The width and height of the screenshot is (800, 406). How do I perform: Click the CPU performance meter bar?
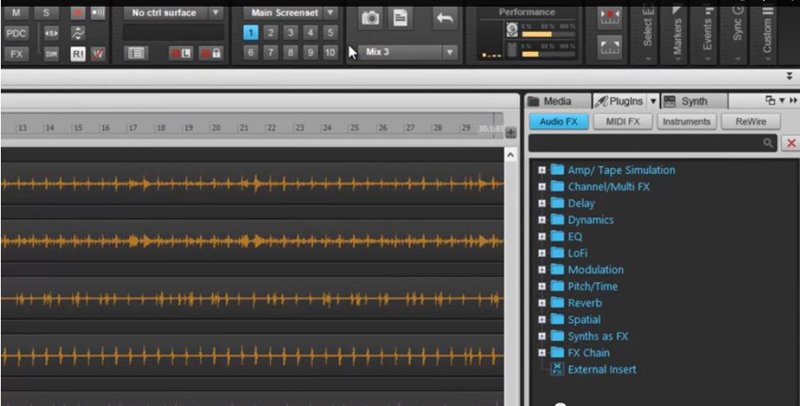click(x=547, y=54)
